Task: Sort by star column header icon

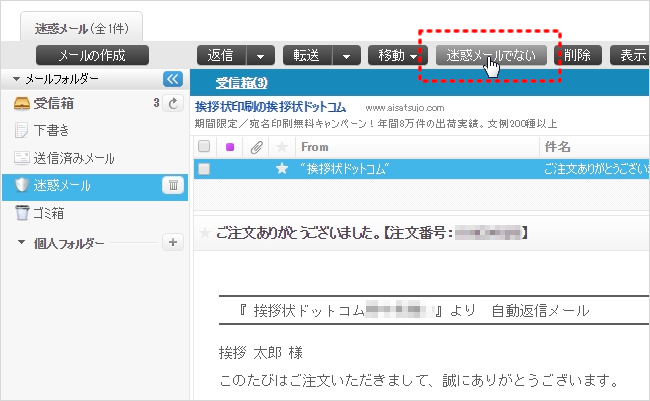Action: click(282, 147)
